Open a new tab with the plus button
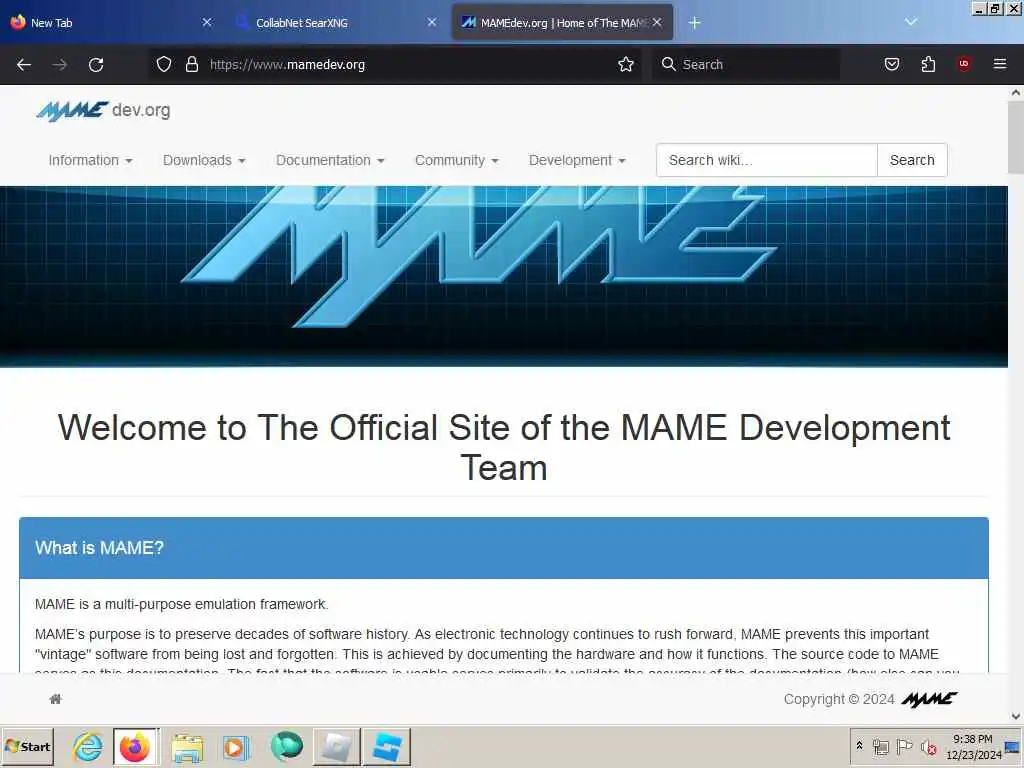The width and height of the screenshot is (1024, 768). point(694,23)
